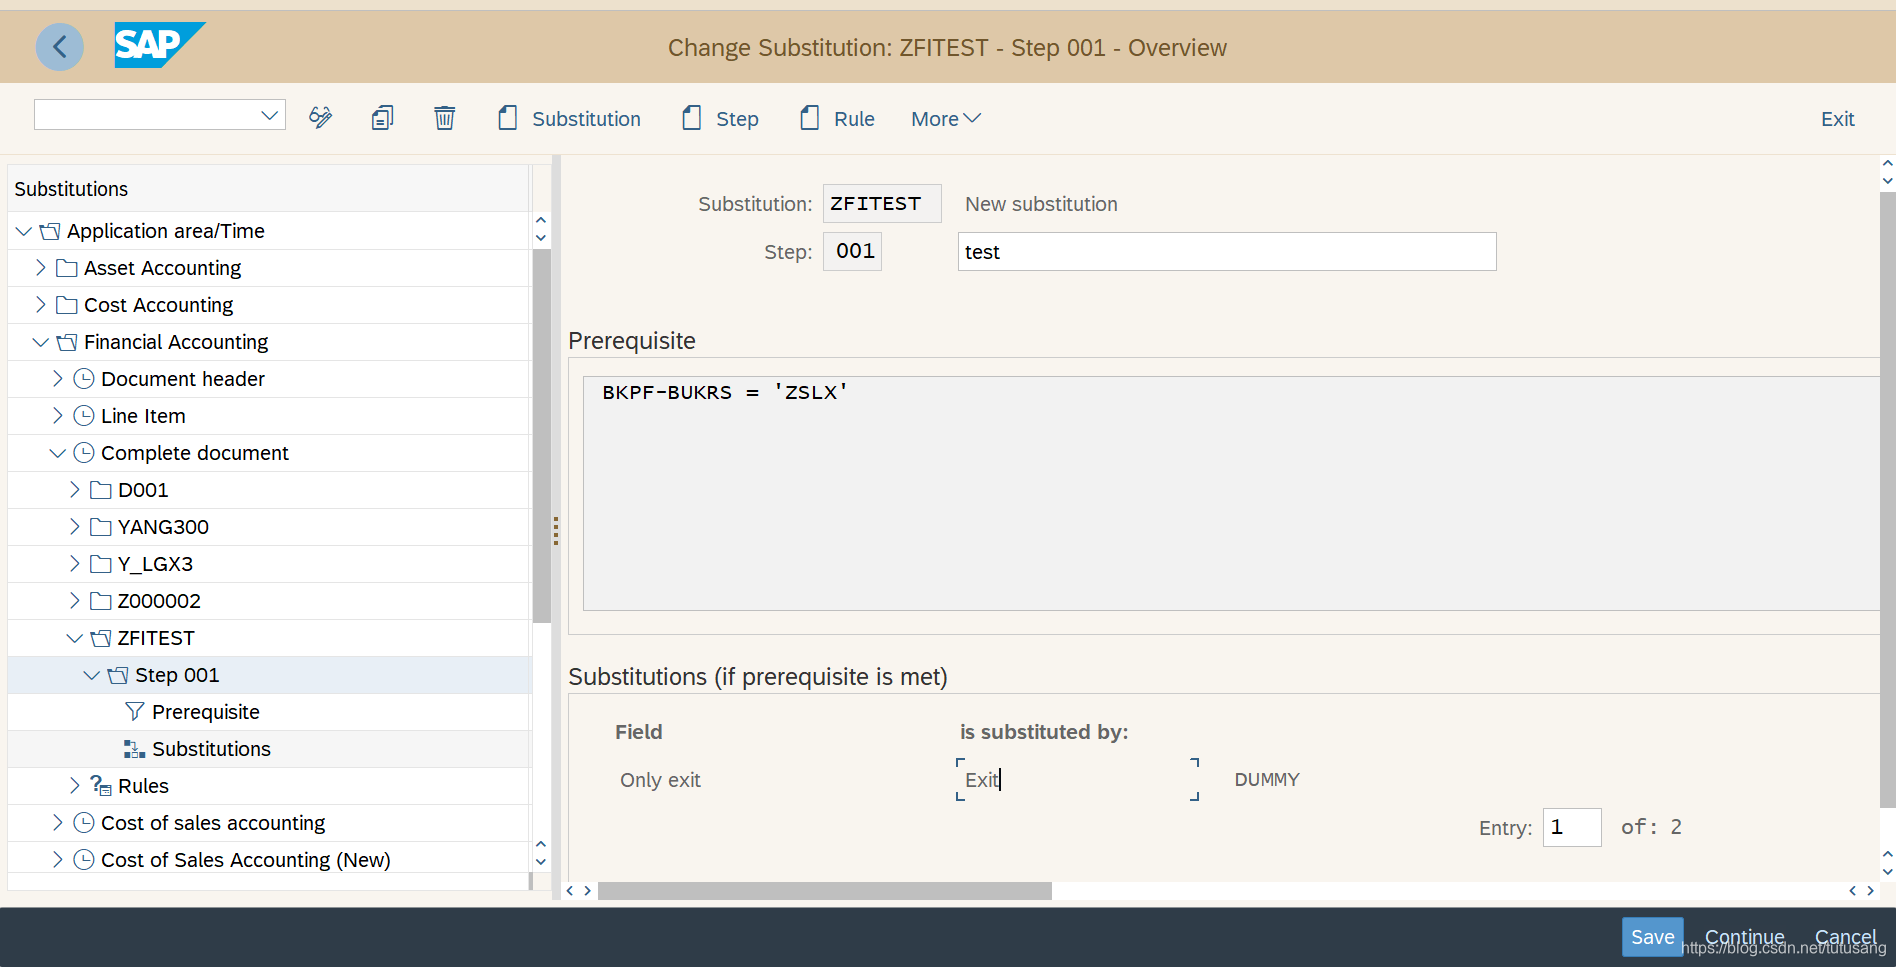Screen dimensions: 1896x967
Task: Collapse Application area/Time node
Action: tap(24, 231)
